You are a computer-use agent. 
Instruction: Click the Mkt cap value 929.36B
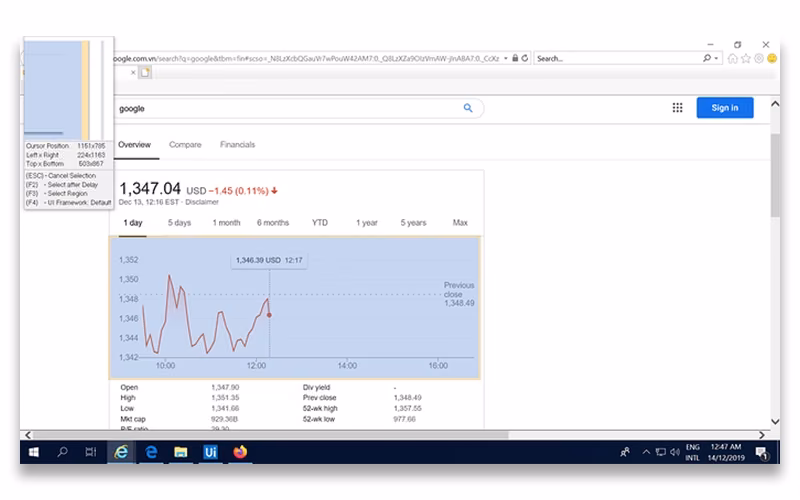[224, 419]
